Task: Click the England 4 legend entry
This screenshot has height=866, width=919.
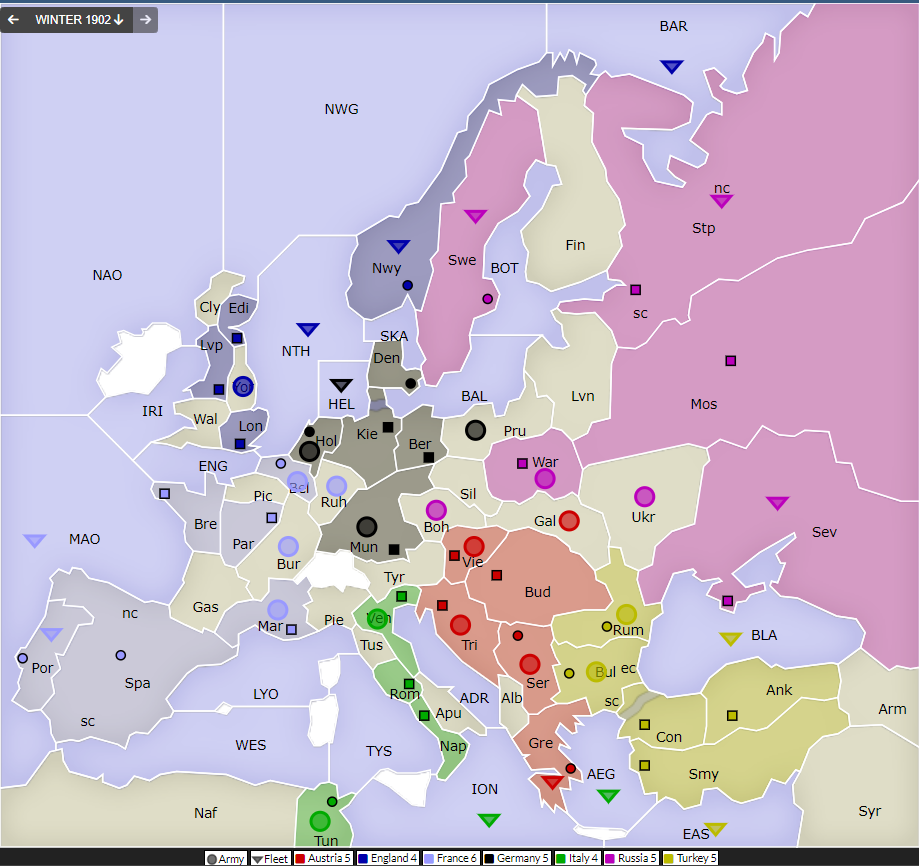Action: [x=387, y=858]
